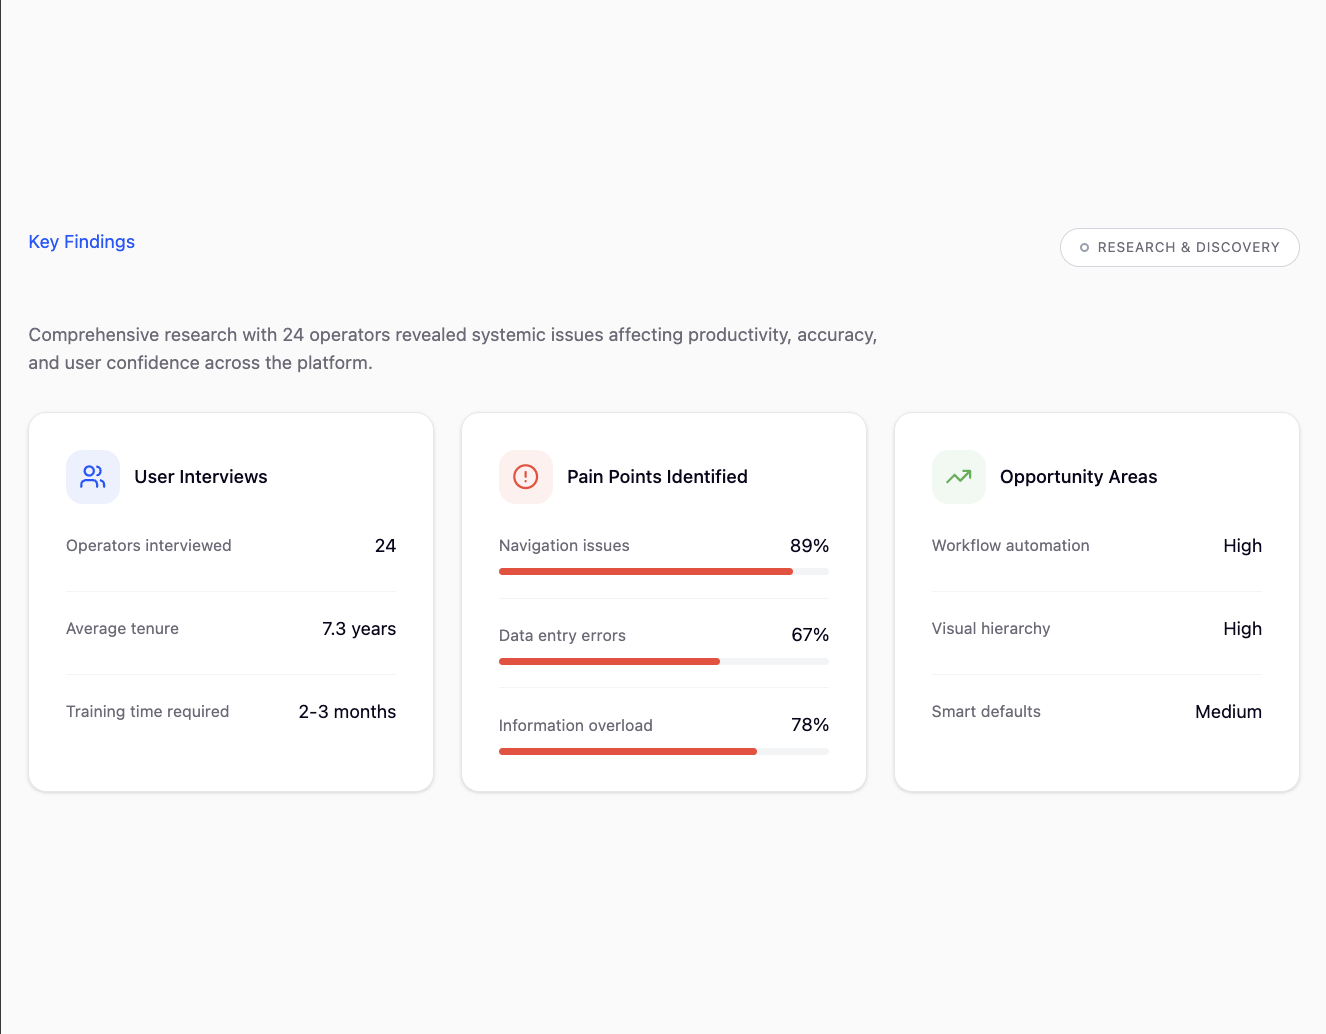Click the Operators interviewed value 24
This screenshot has width=1326, height=1034.
pos(385,546)
